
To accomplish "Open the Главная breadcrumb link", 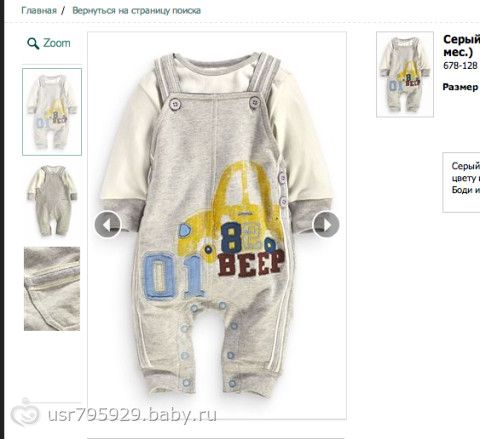I will 39,11.
